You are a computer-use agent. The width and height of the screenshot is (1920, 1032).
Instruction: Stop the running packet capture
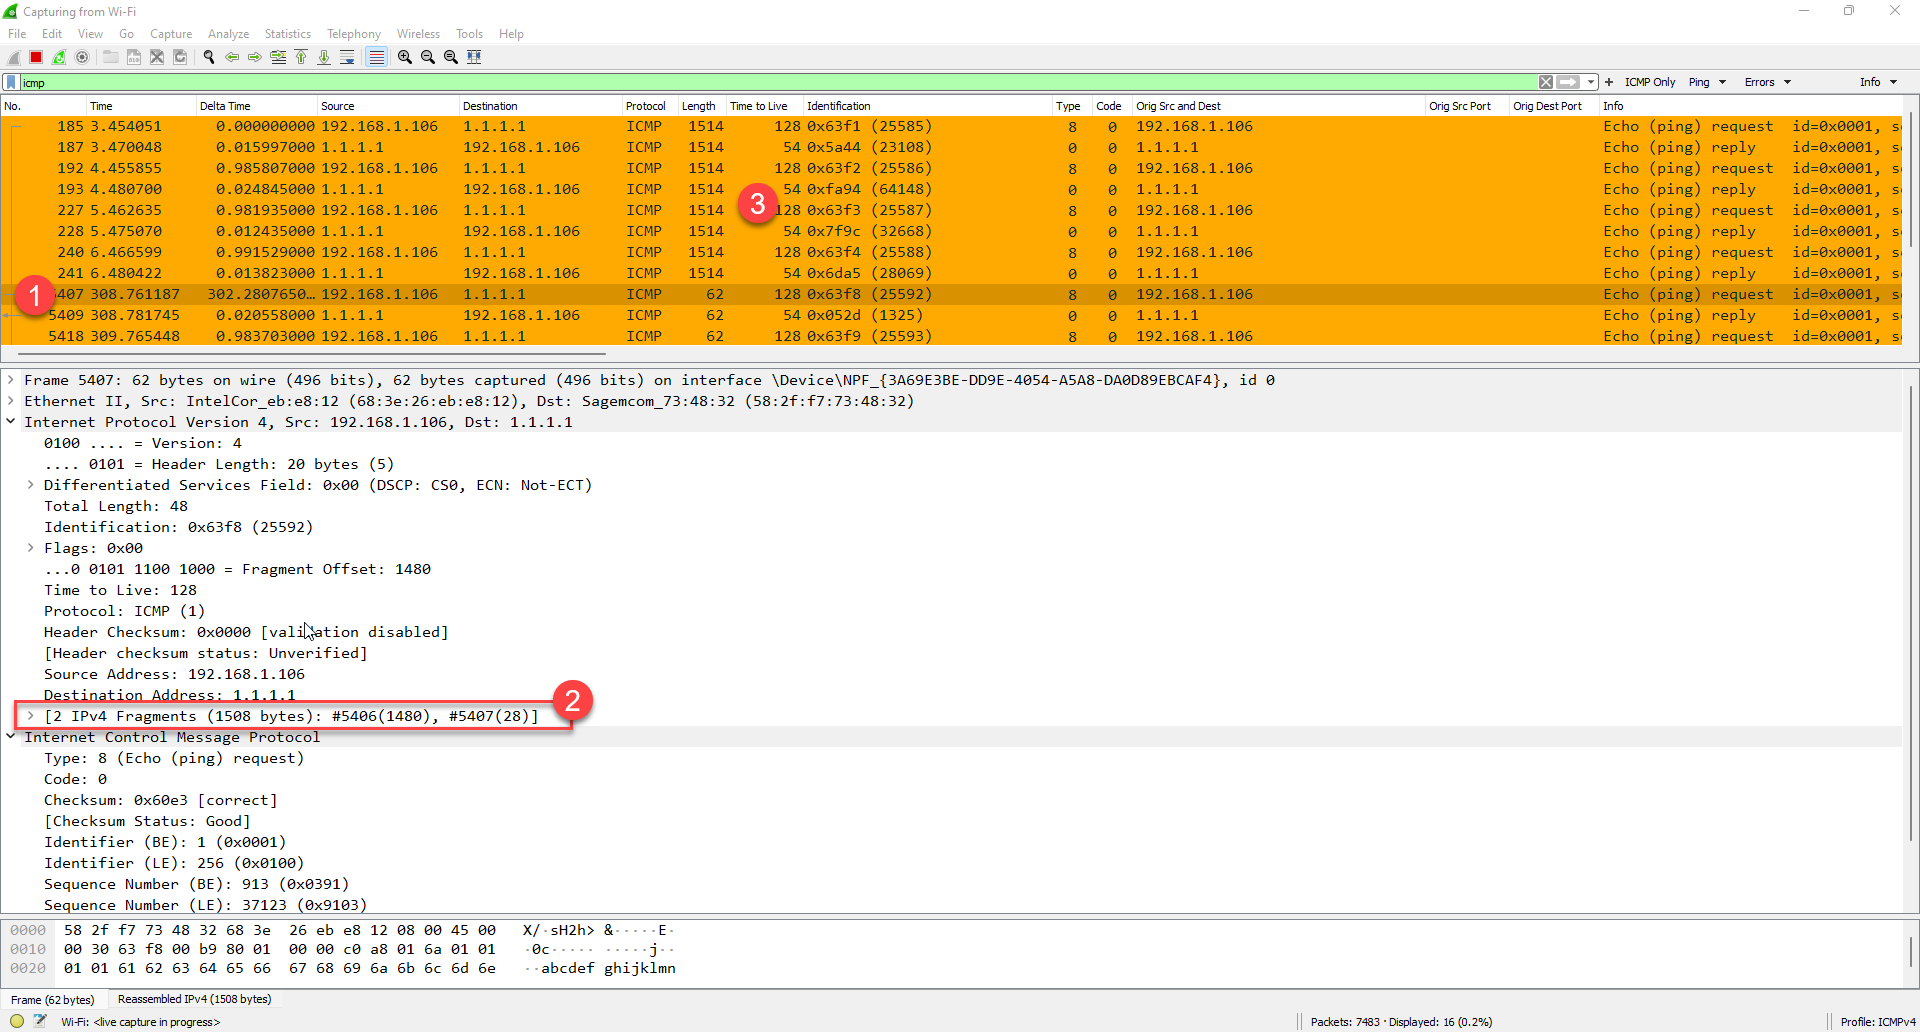36,57
